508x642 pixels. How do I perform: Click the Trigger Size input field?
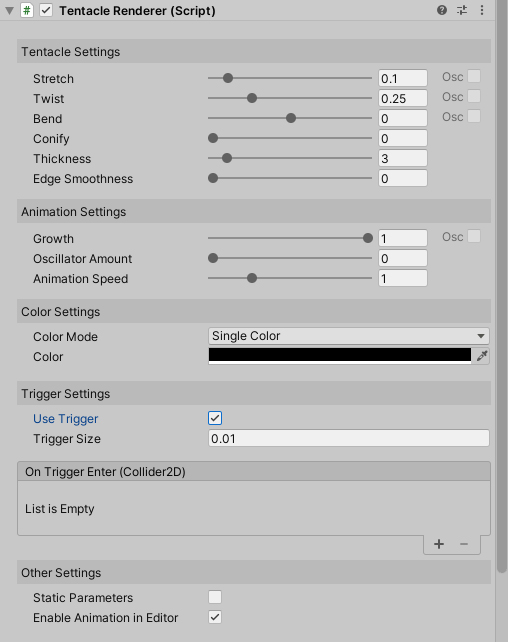click(x=349, y=438)
